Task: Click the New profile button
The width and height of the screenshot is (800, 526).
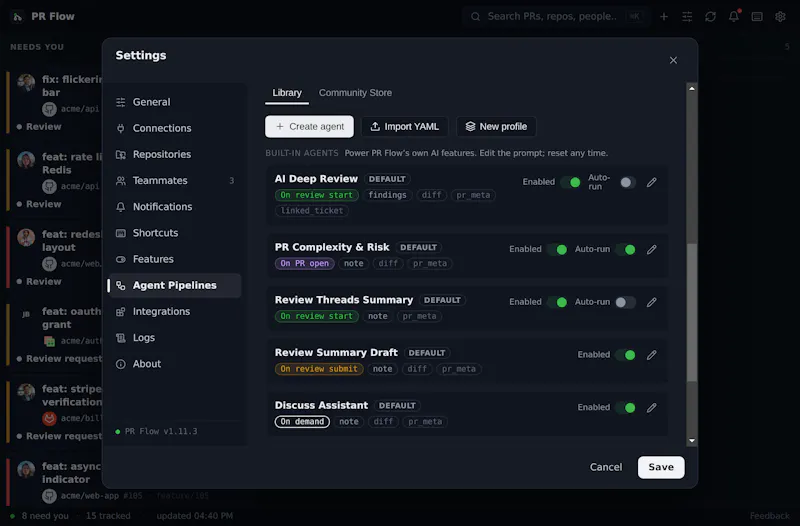Action: [496, 127]
